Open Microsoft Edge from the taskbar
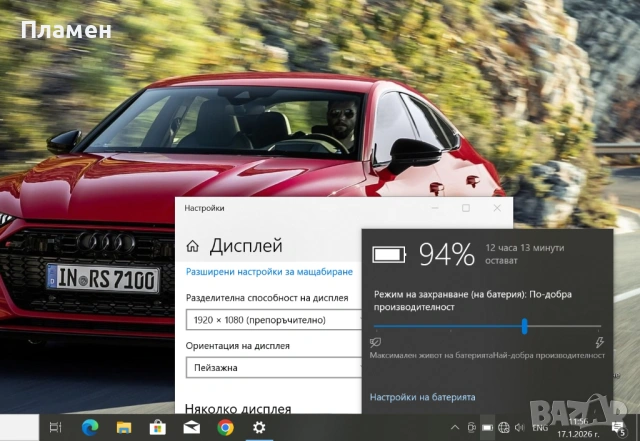The height and width of the screenshot is (441, 640). click(88, 428)
